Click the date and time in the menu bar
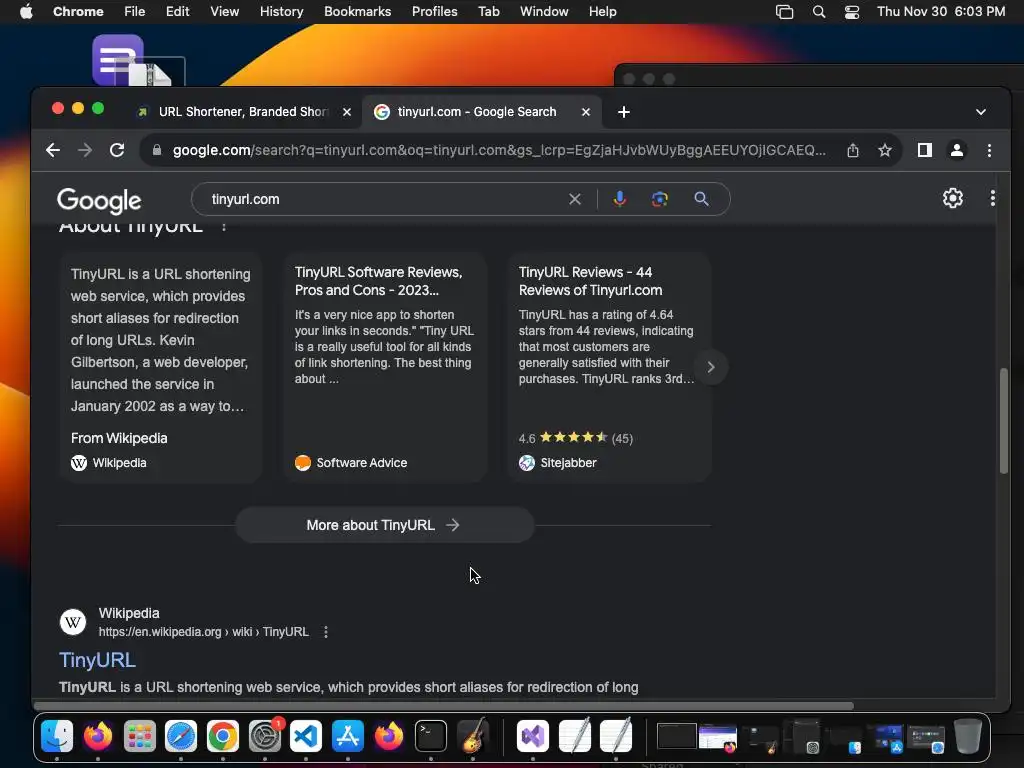 (940, 12)
